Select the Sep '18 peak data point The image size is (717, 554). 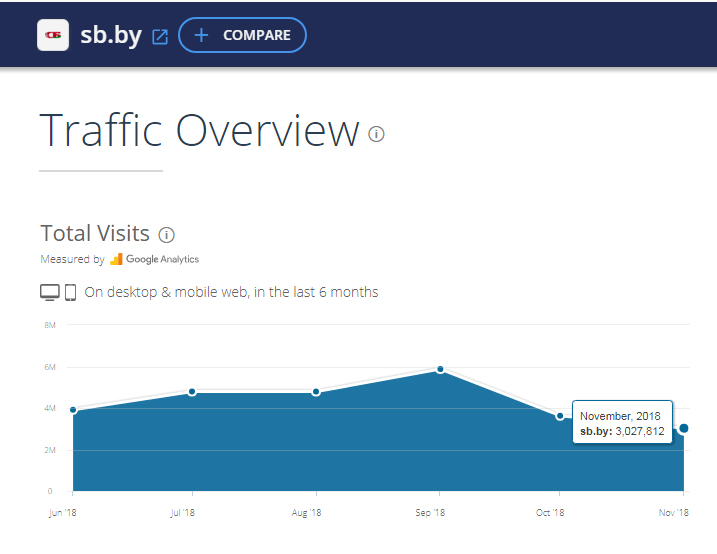(x=440, y=369)
